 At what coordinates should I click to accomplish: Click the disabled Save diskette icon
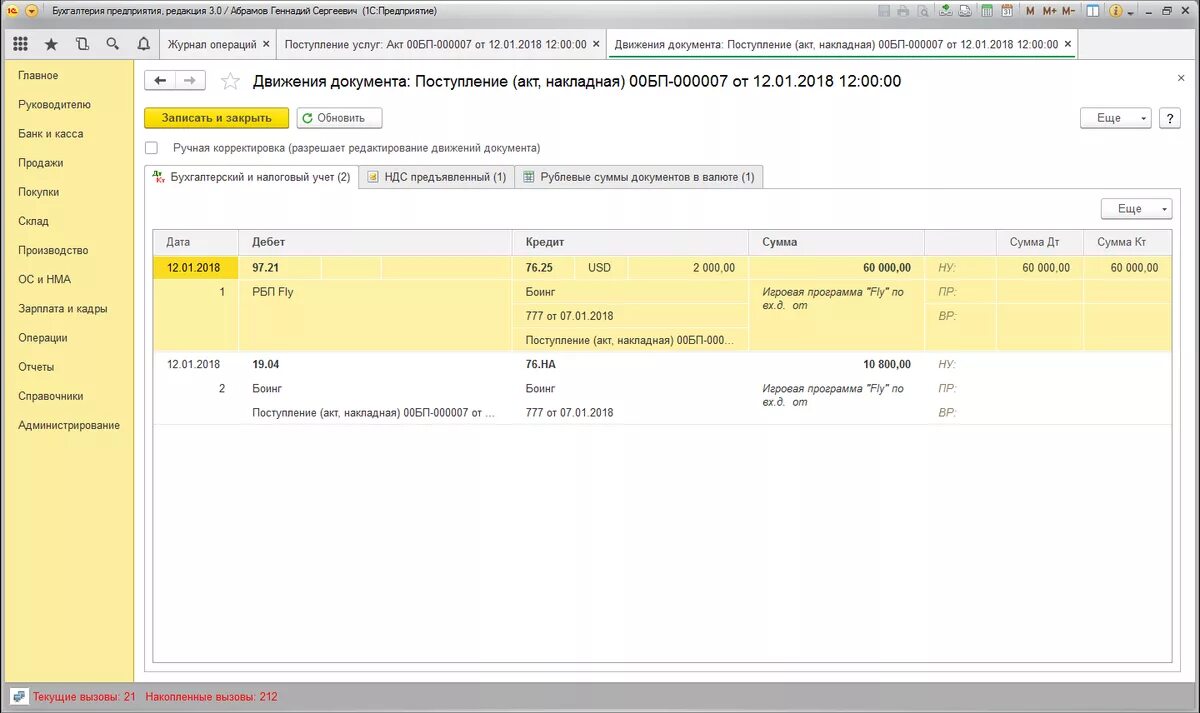point(885,11)
